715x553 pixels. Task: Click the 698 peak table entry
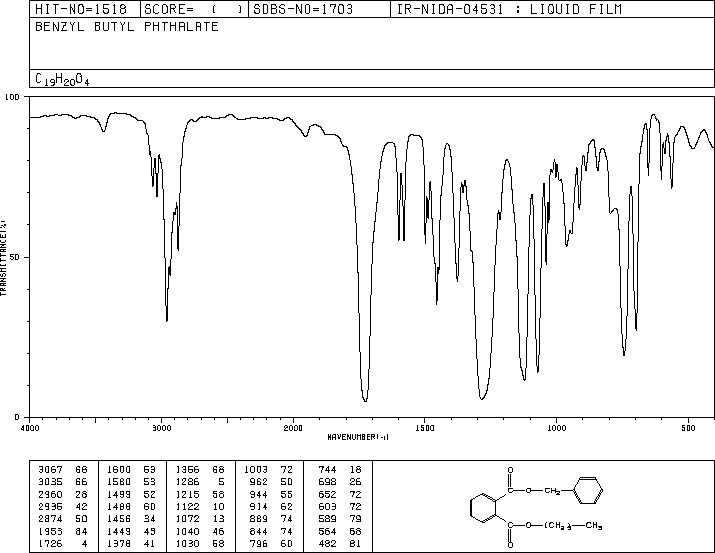(340, 481)
